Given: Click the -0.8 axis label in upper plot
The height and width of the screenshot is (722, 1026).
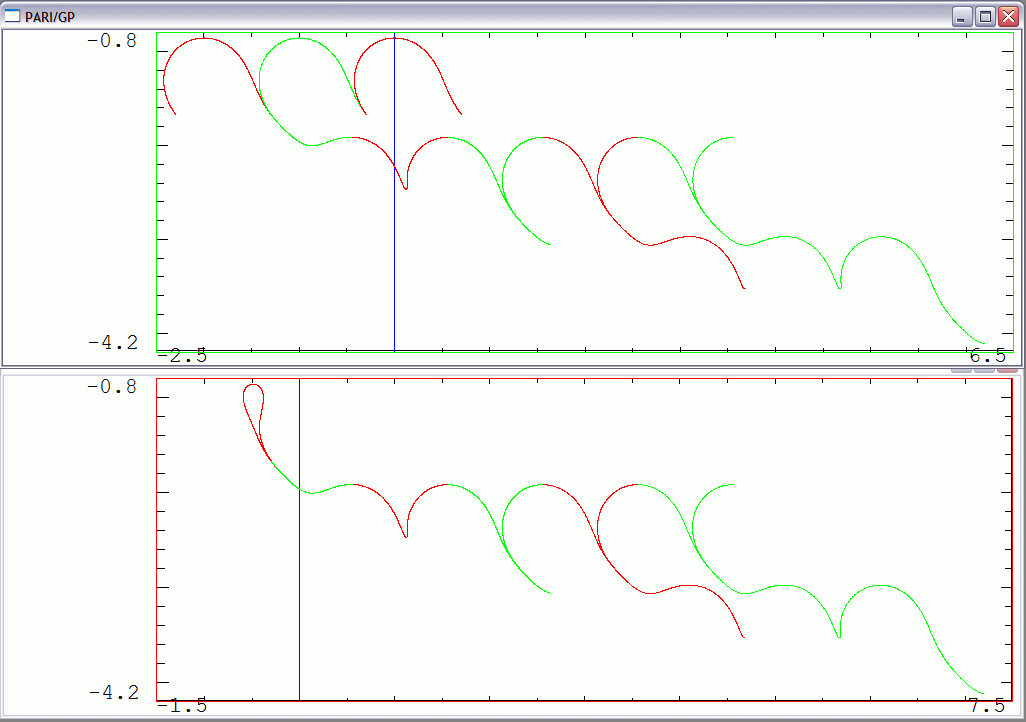Looking at the screenshot, I should (x=113, y=43).
